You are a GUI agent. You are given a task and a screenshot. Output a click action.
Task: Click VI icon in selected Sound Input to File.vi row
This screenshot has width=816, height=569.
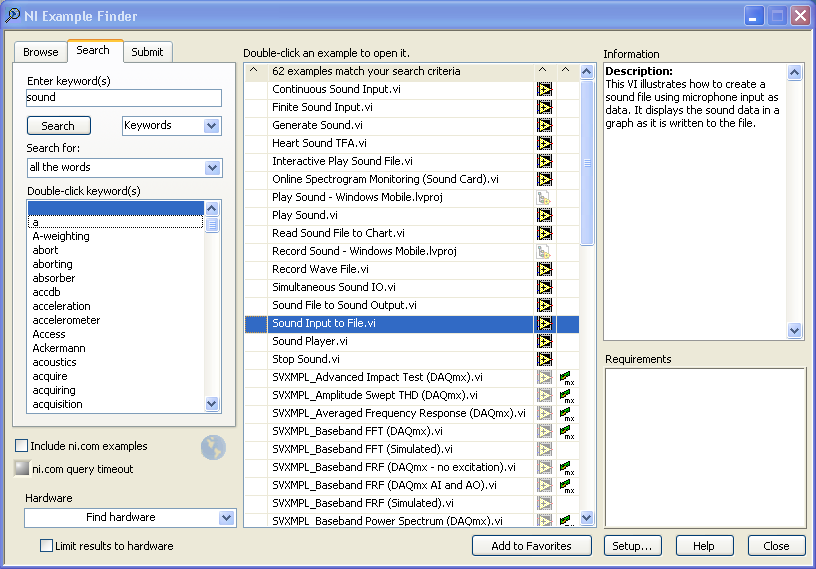tap(544, 323)
